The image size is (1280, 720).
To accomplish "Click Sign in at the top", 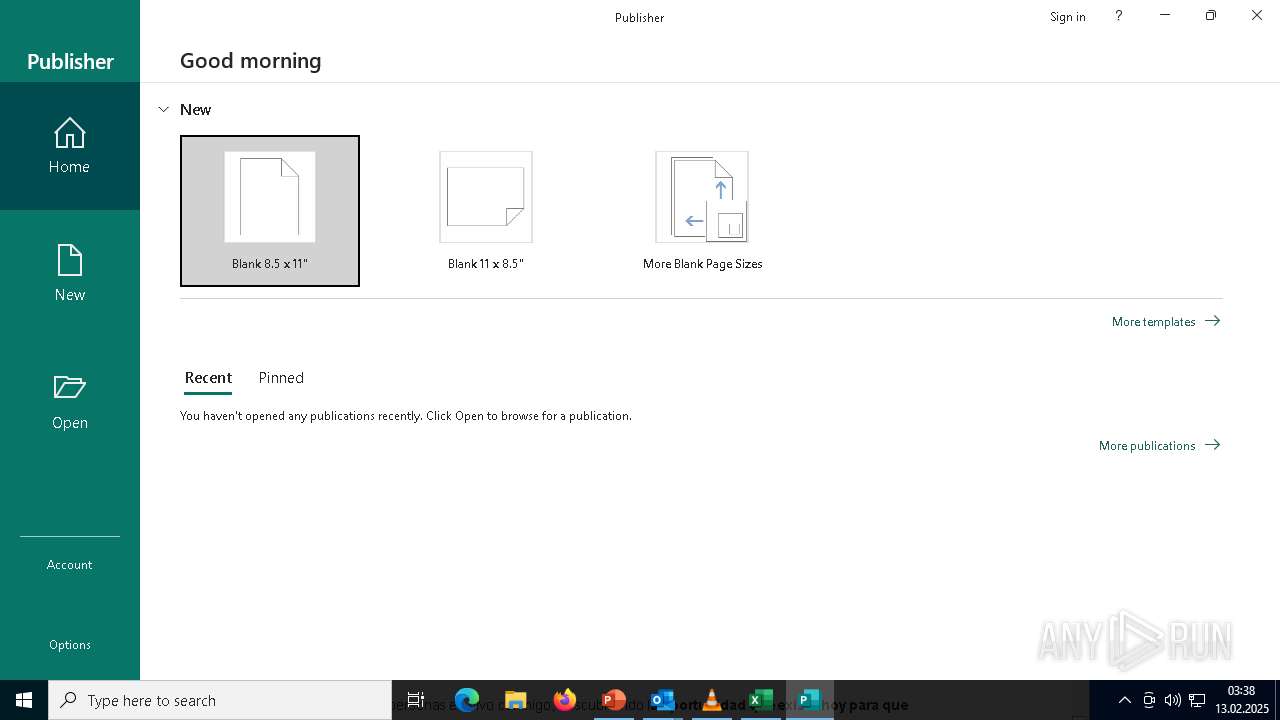I will (x=1067, y=17).
